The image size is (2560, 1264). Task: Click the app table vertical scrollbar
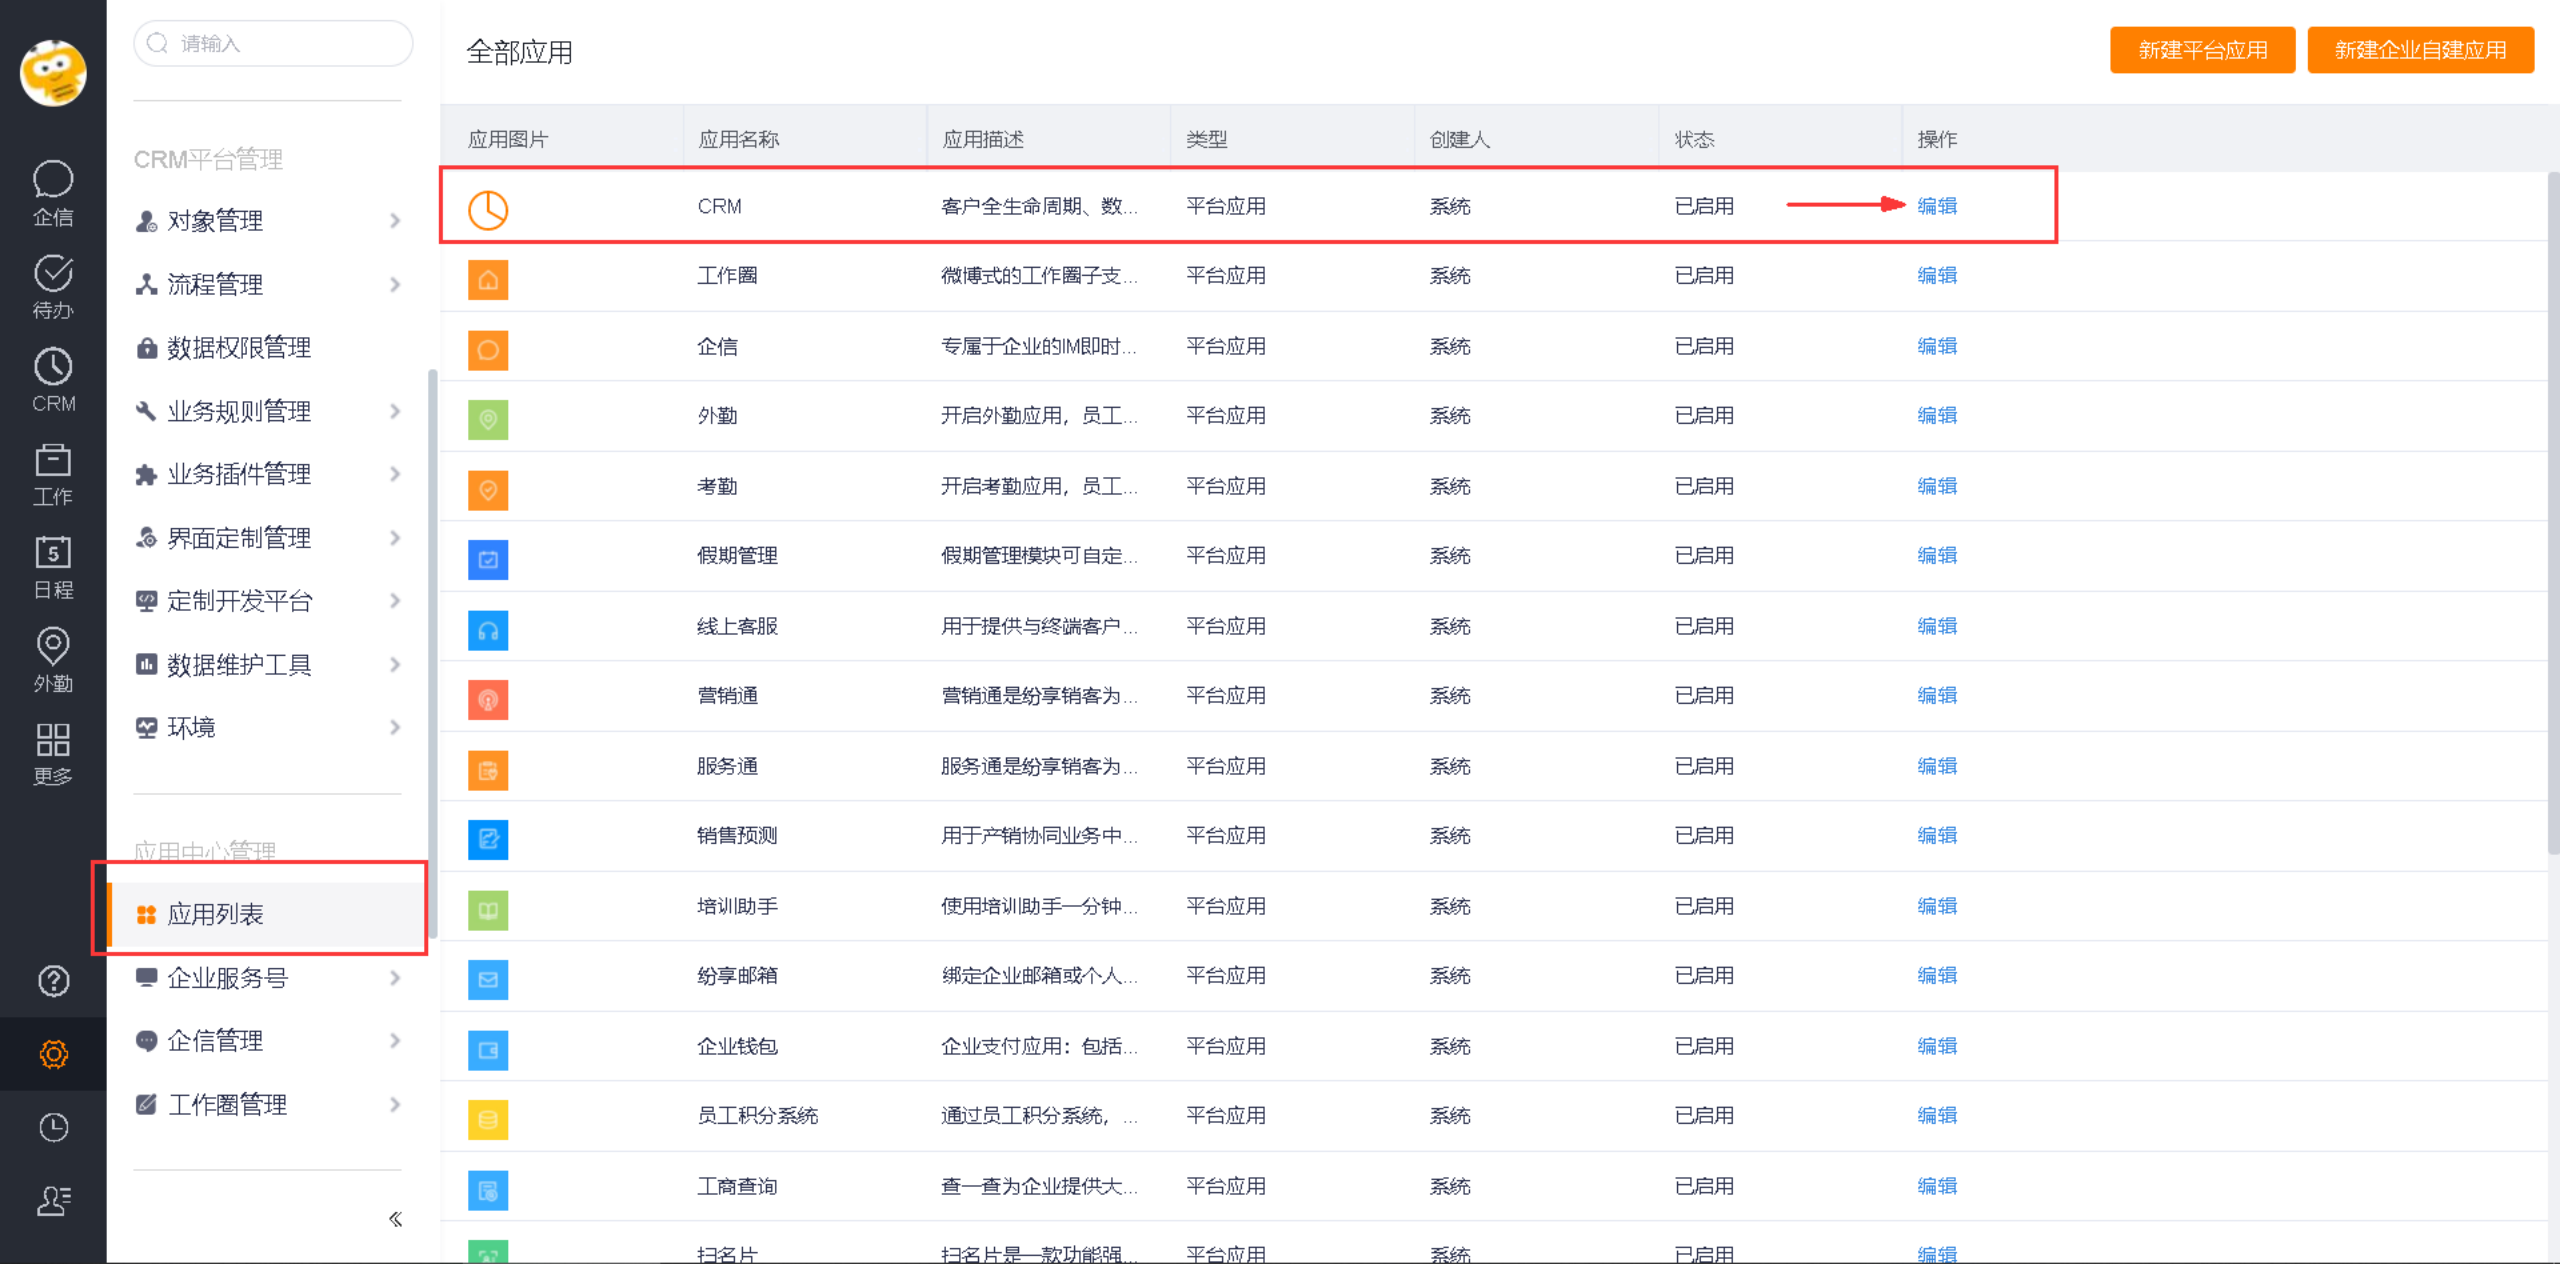click(x=2553, y=513)
